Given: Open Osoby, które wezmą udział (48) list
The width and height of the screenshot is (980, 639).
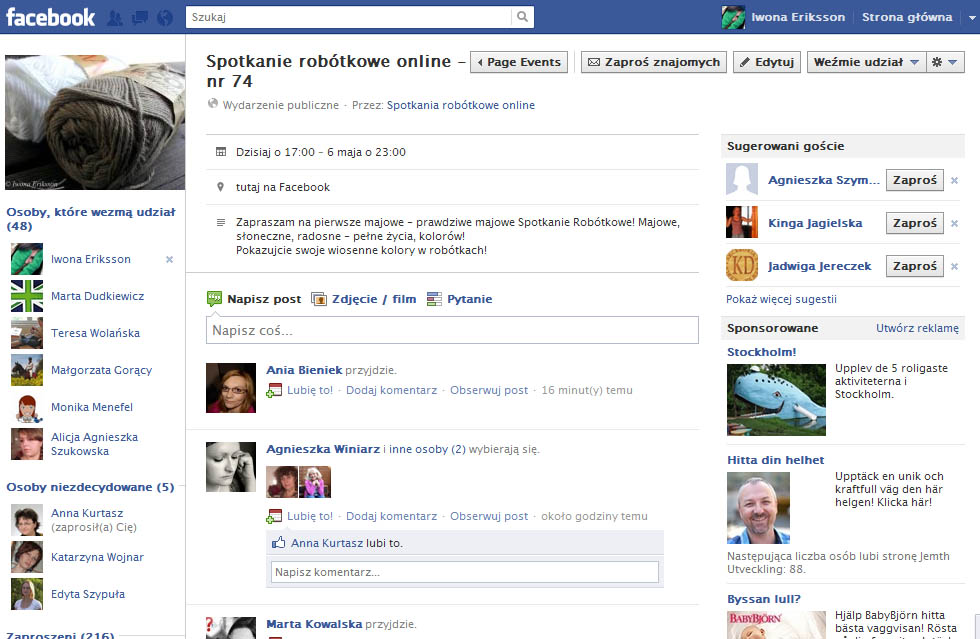Looking at the screenshot, I should pos(91,219).
